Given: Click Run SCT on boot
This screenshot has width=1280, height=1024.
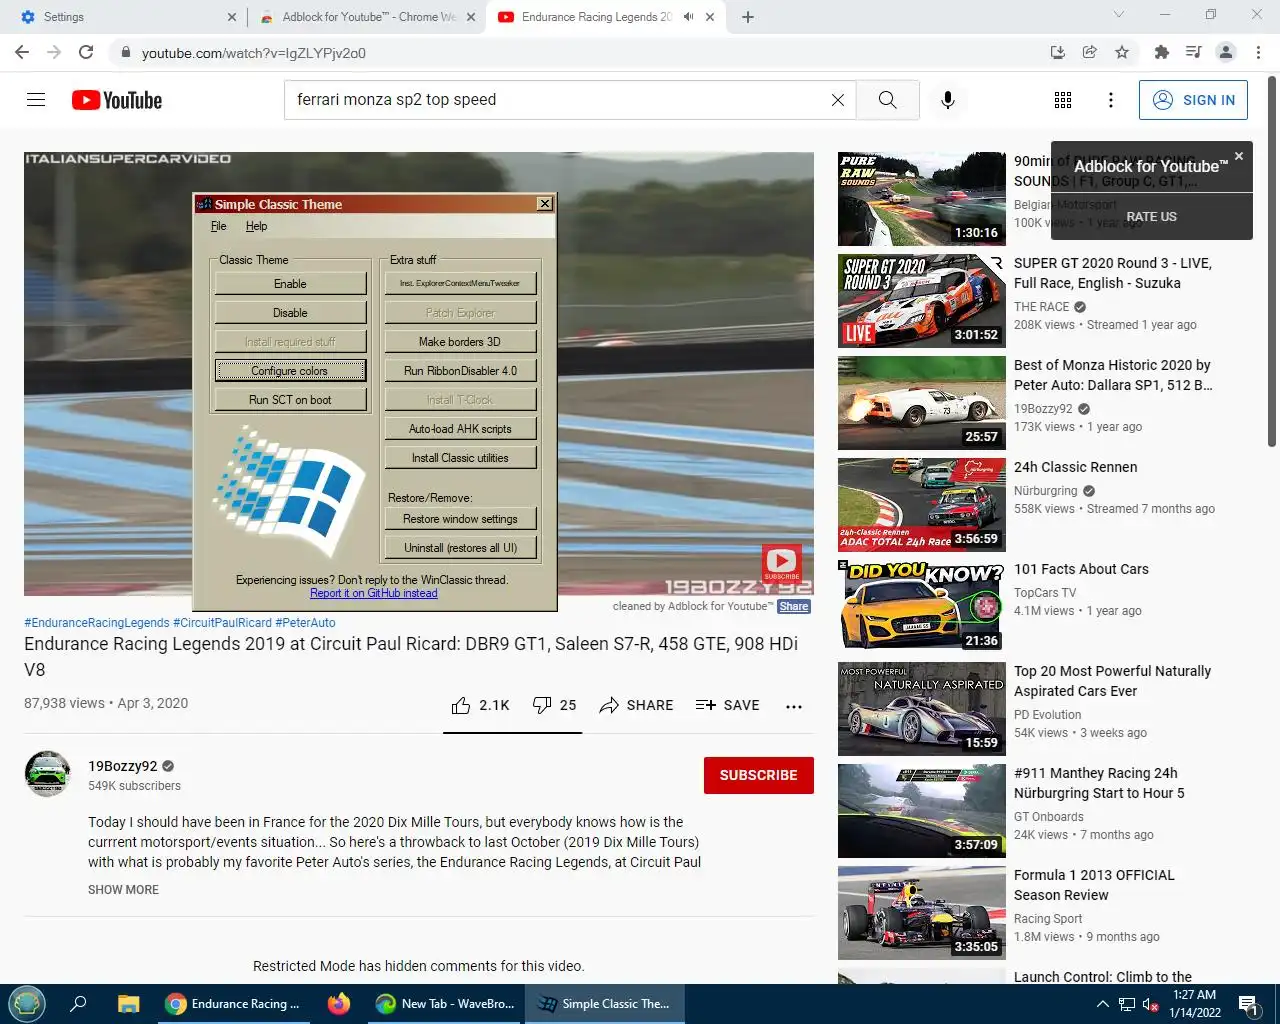Looking at the screenshot, I should (290, 400).
